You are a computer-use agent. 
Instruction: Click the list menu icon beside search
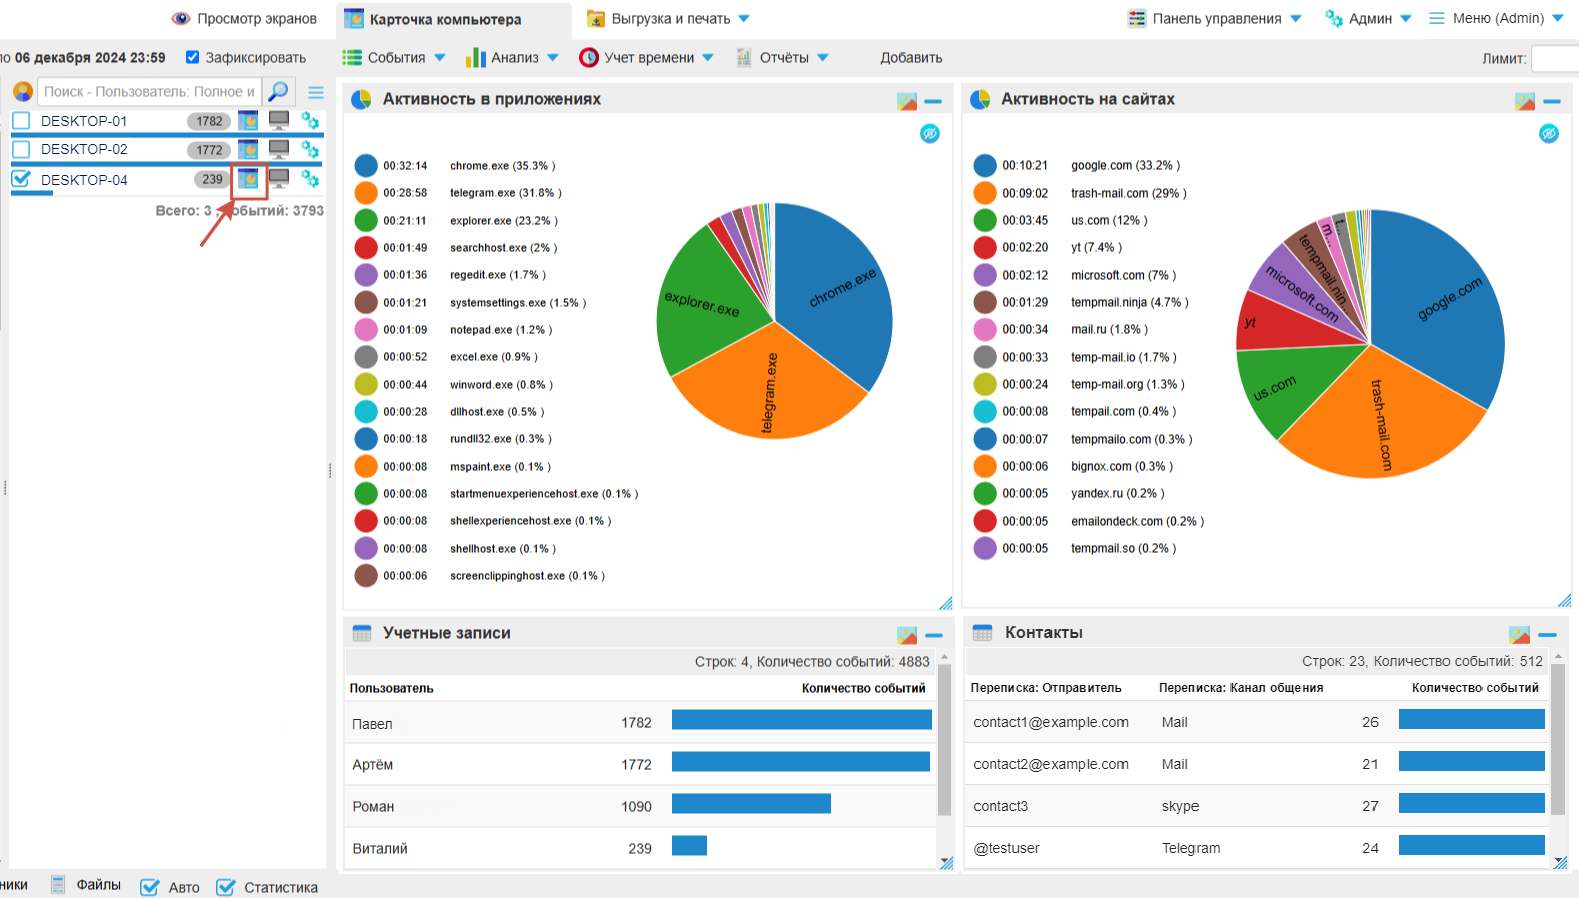[316, 92]
